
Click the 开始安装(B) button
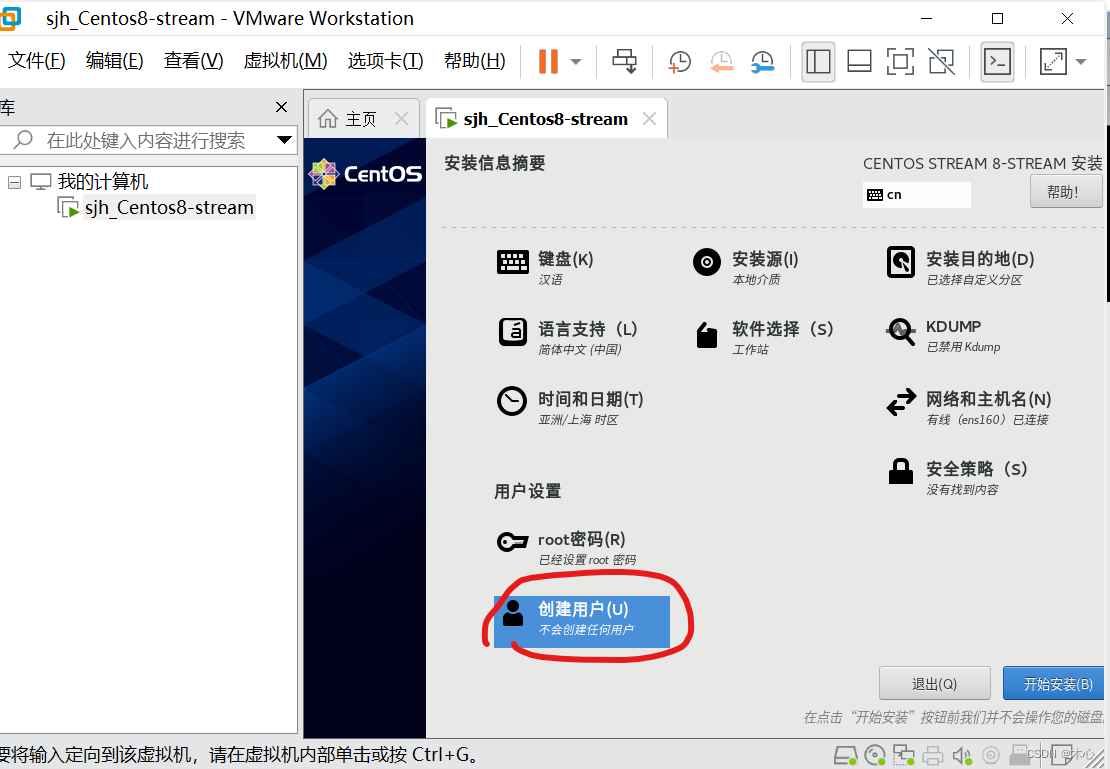coord(1054,683)
